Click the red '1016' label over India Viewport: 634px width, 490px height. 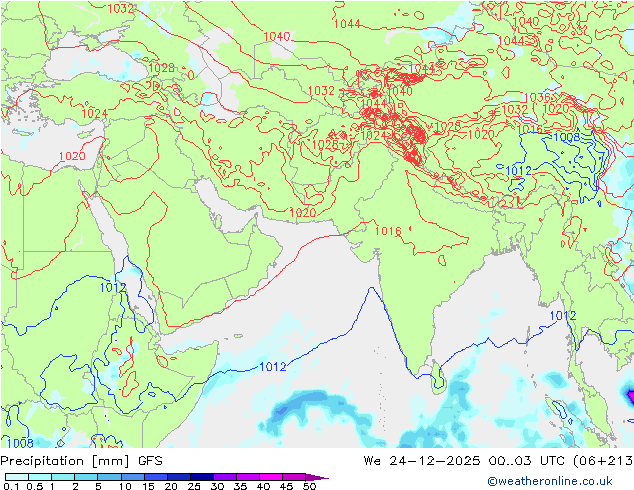[x=388, y=231]
